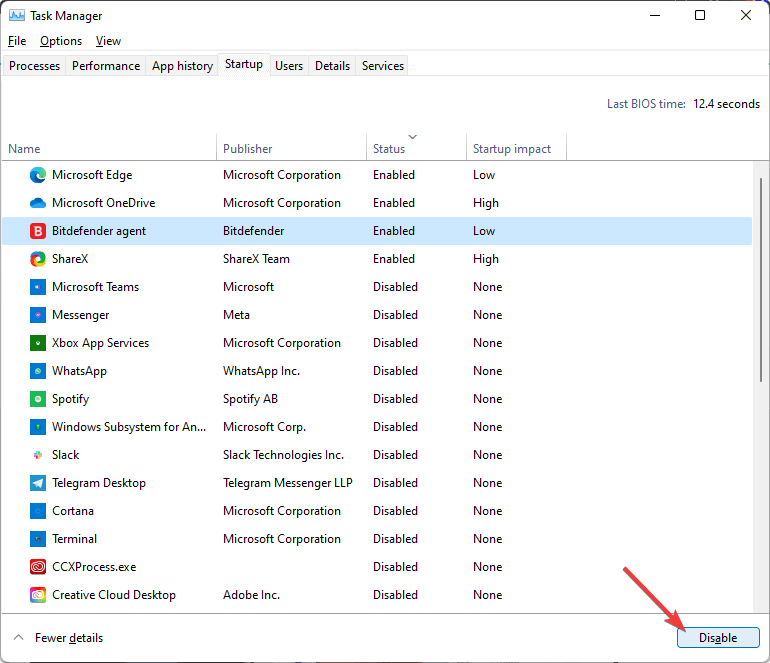Click the CCXProcess.exe icon
This screenshot has height=663, width=770.
click(38, 567)
